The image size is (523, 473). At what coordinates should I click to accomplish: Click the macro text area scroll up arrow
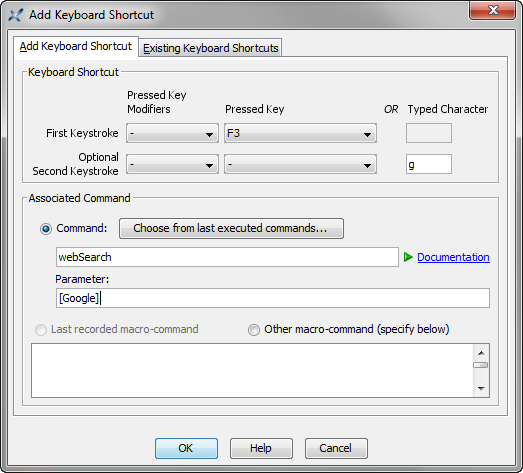point(481,353)
